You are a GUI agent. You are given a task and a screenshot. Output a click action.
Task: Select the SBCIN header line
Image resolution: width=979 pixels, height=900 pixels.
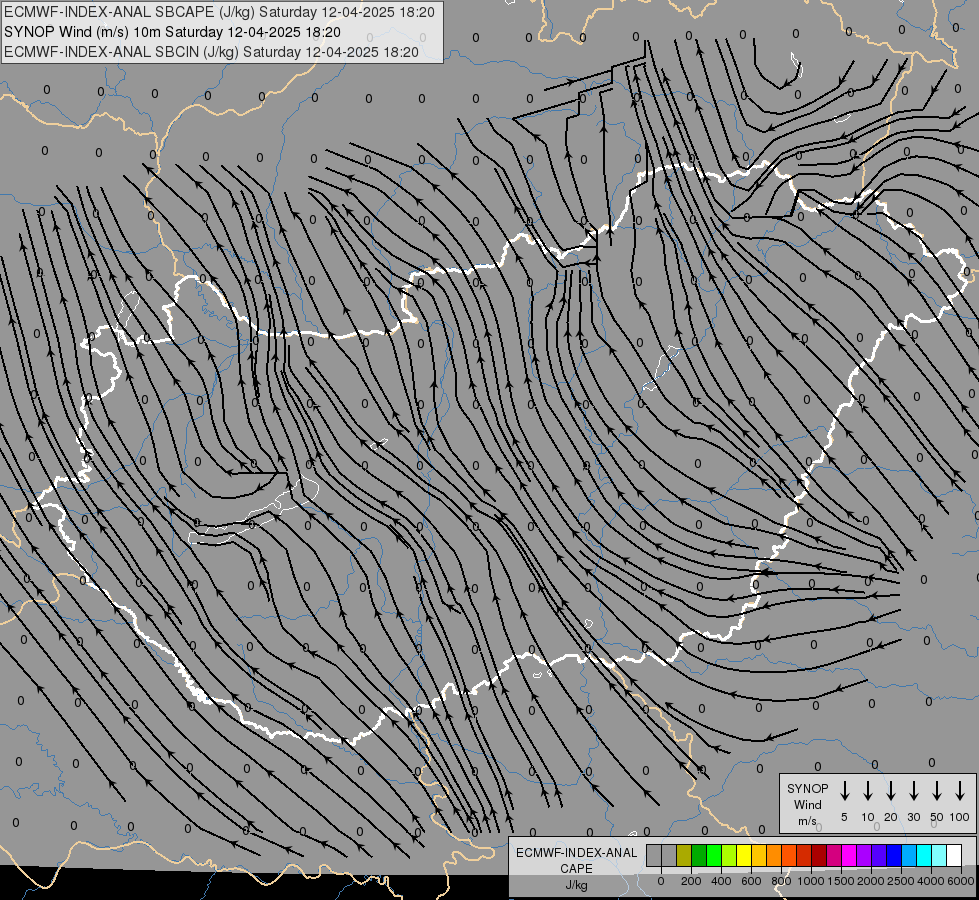211,52
